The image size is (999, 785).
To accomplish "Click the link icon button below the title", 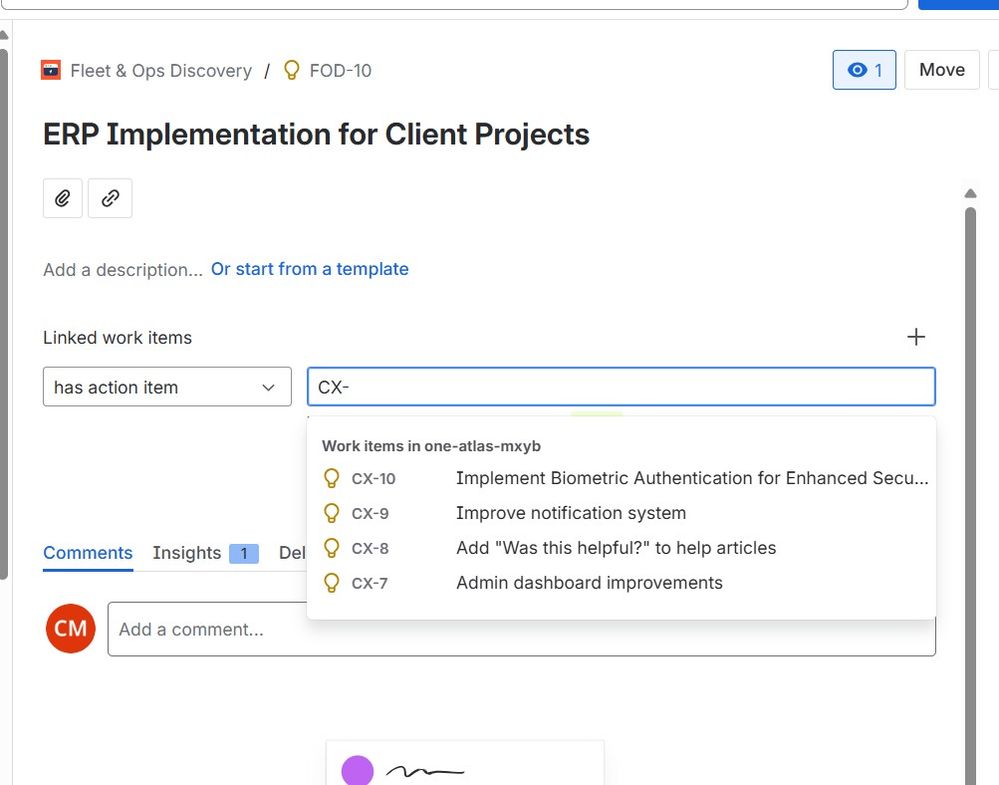I will pyautogui.click(x=110, y=198).
